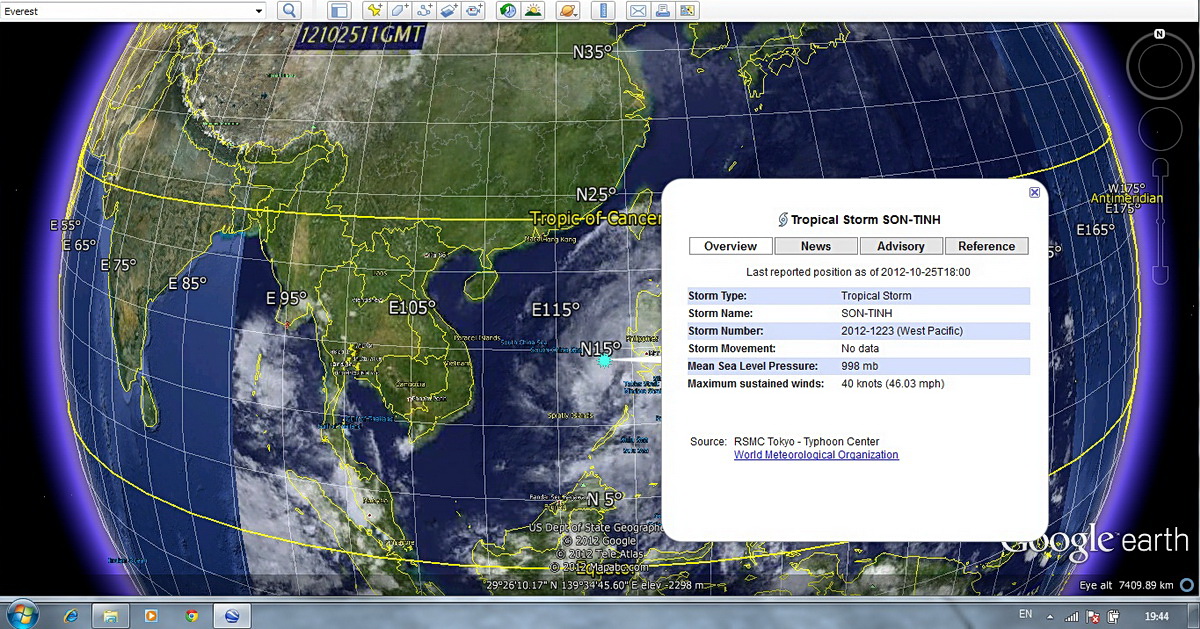Close the Tropical Storm SON-TINH balloon

pos(1035,192)
